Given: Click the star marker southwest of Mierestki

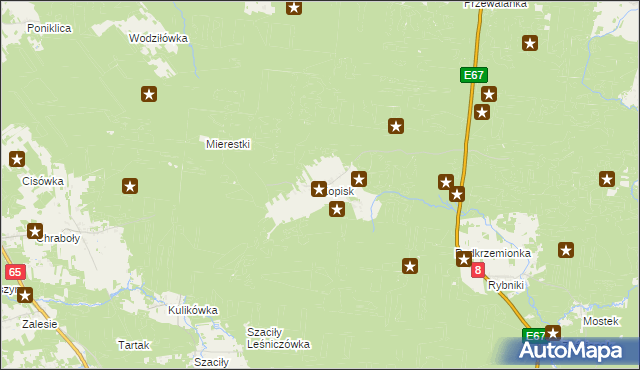Looking at the screenshot, I should click(x=130, y=186).
